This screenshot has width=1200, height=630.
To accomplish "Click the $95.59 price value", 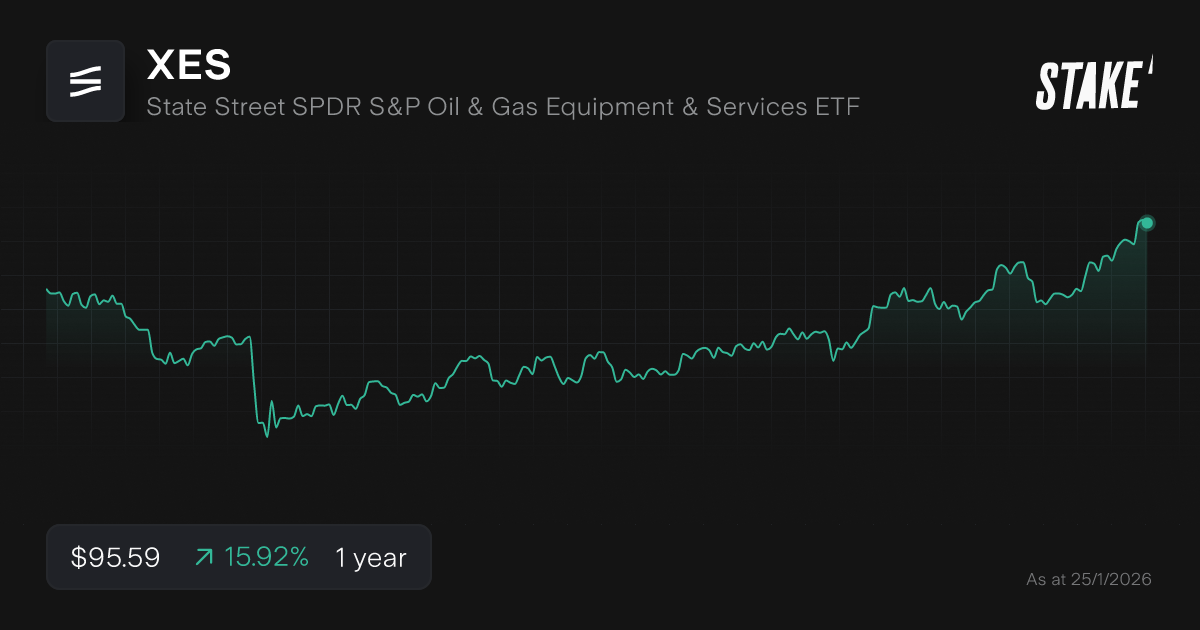I will (x=116, y=558).
